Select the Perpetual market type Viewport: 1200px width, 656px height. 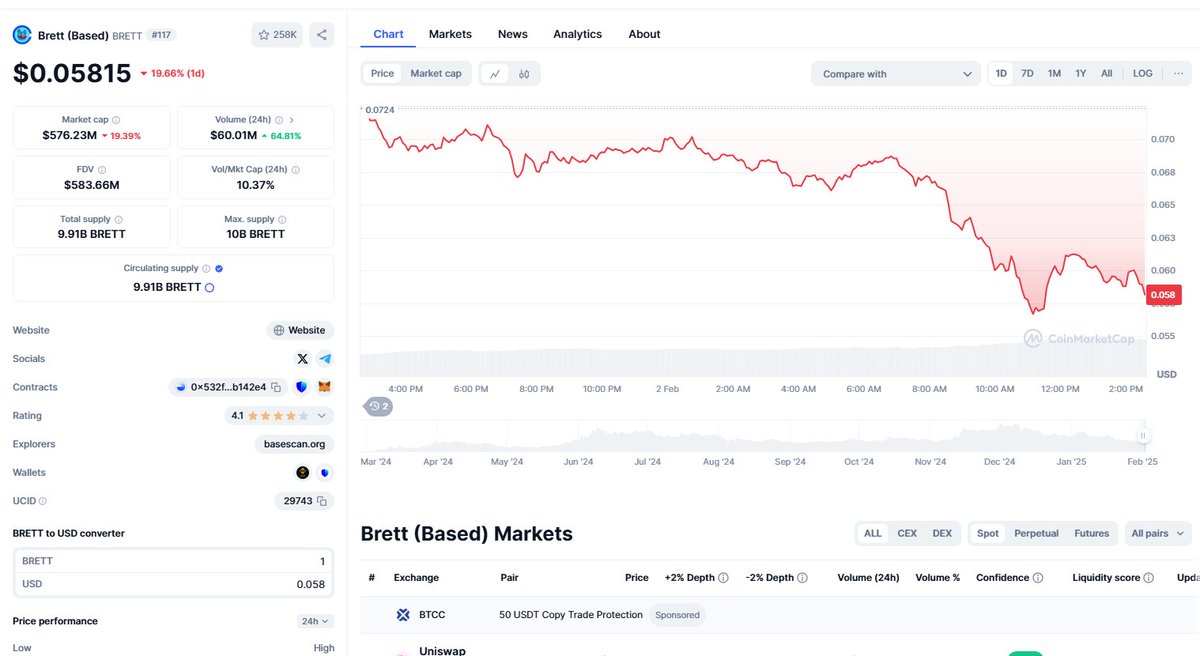tap(1036, 534)
